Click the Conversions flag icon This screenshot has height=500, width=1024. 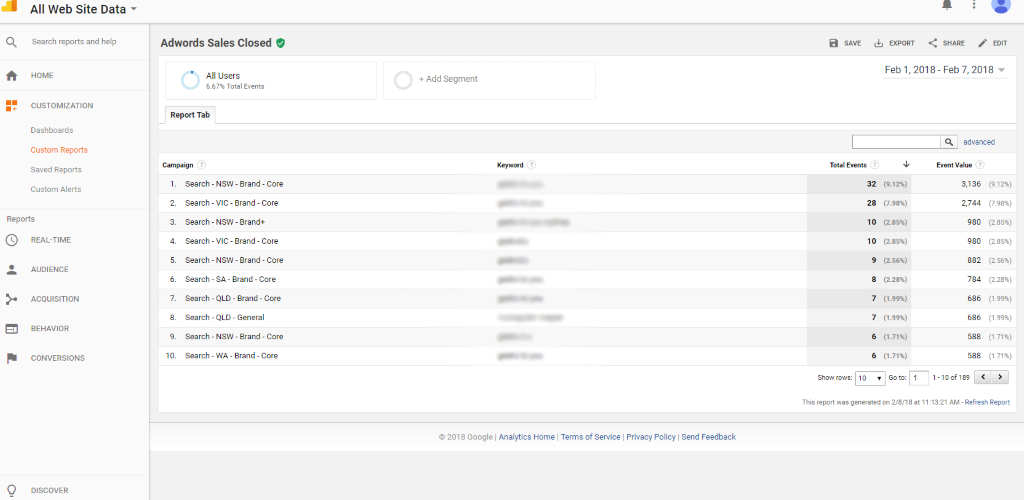pos(11,358)
